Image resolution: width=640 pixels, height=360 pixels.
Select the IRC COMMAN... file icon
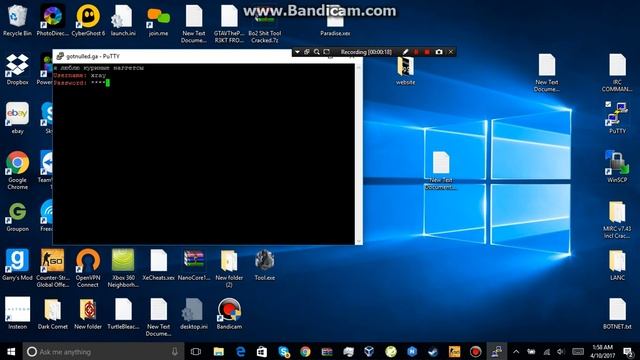point(617,73)
